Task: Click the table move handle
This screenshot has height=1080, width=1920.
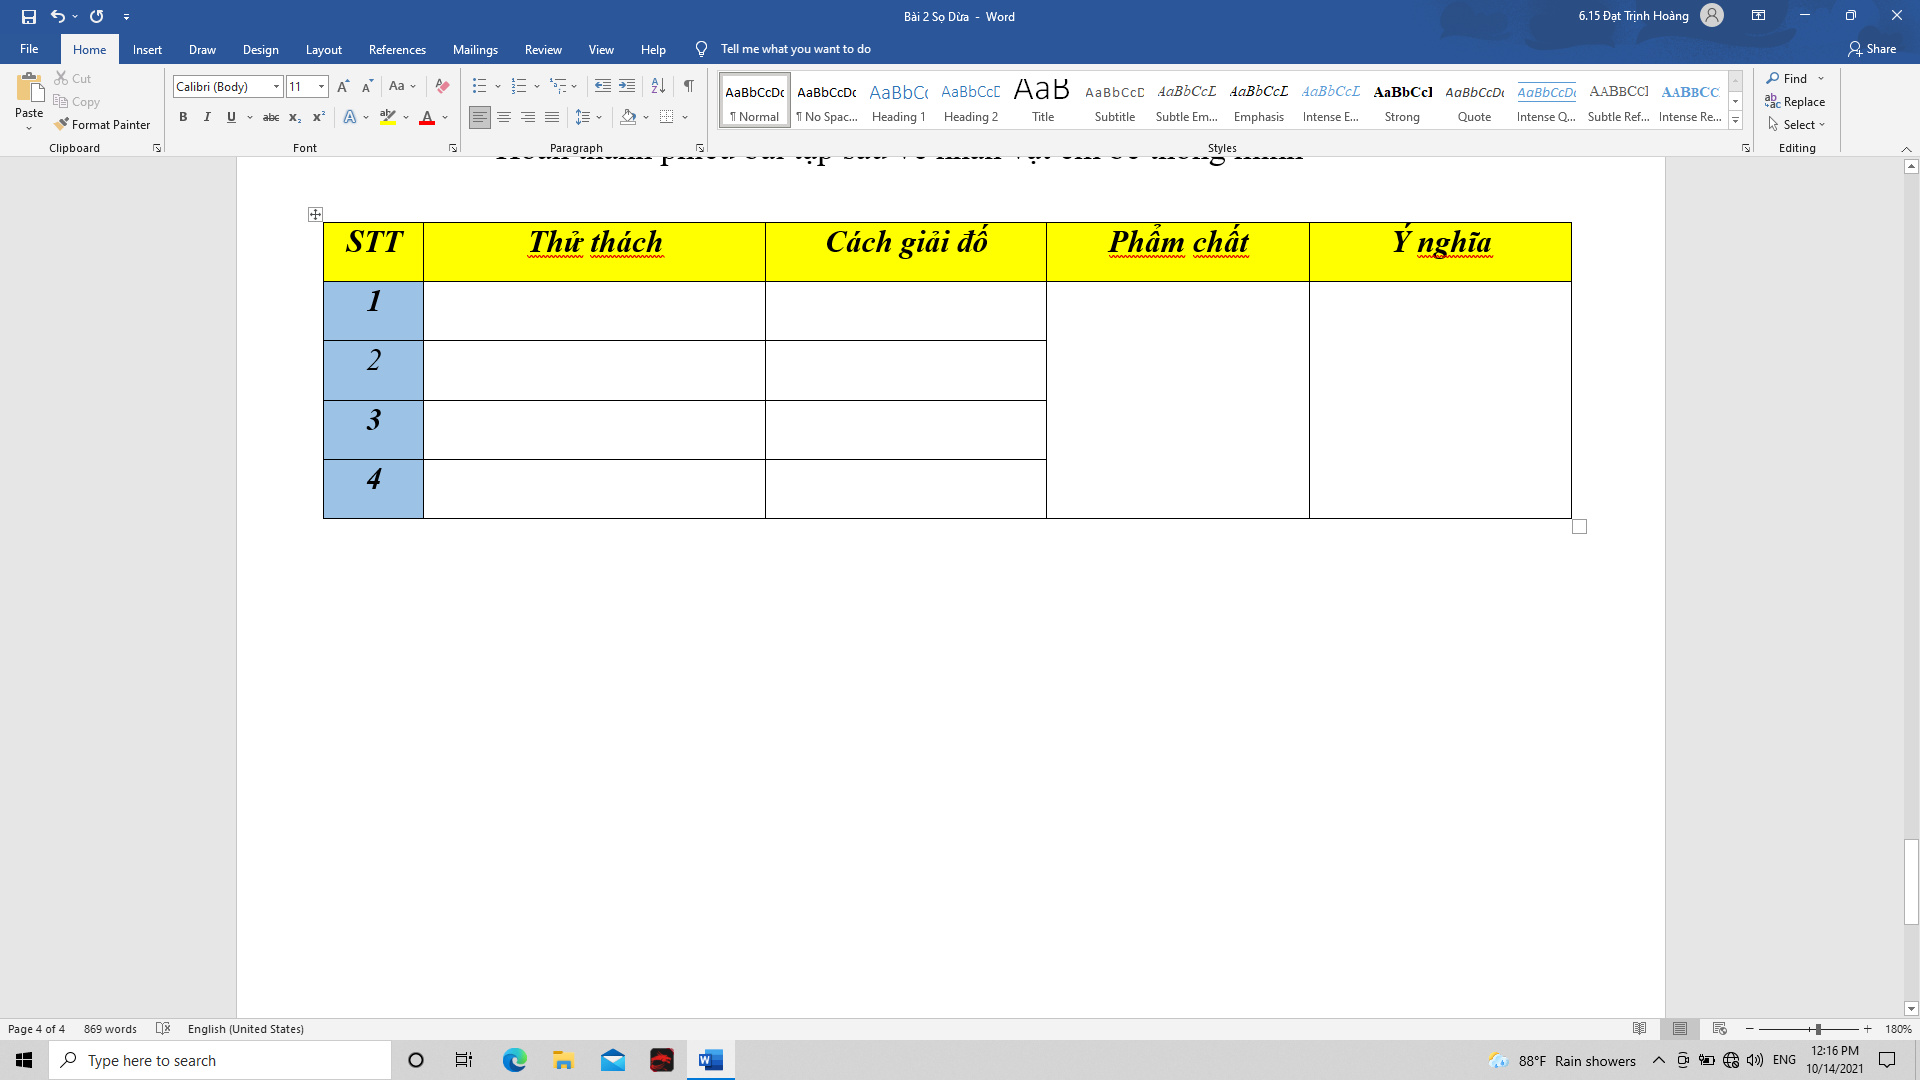Action: pos(315,214)
